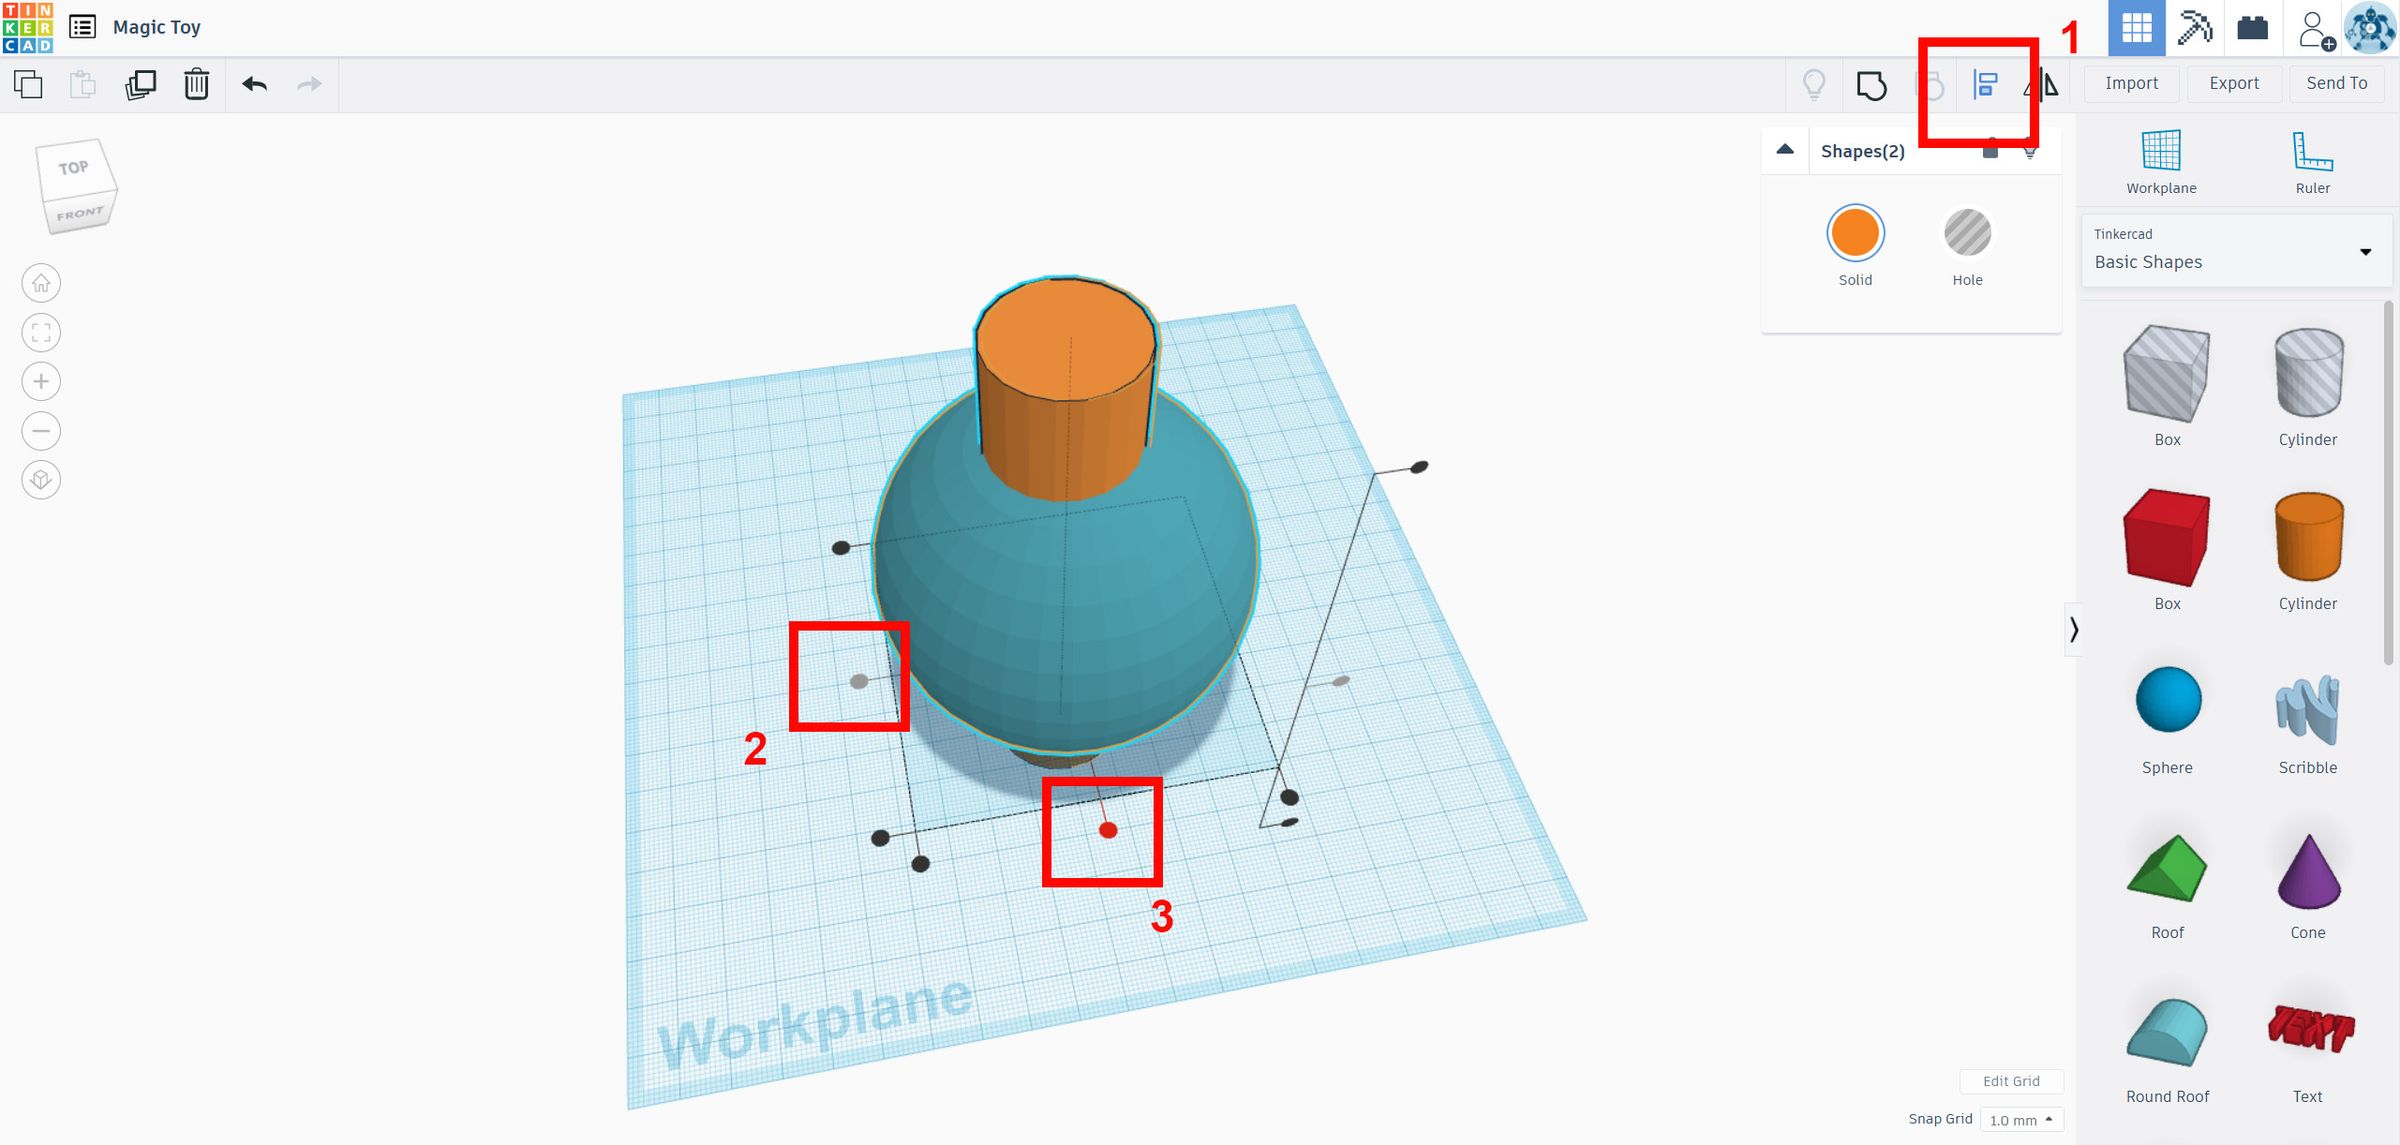Viewport: 2400px width, 1145px height.
Task: Click the Home view icon
Action: point(41,283)
